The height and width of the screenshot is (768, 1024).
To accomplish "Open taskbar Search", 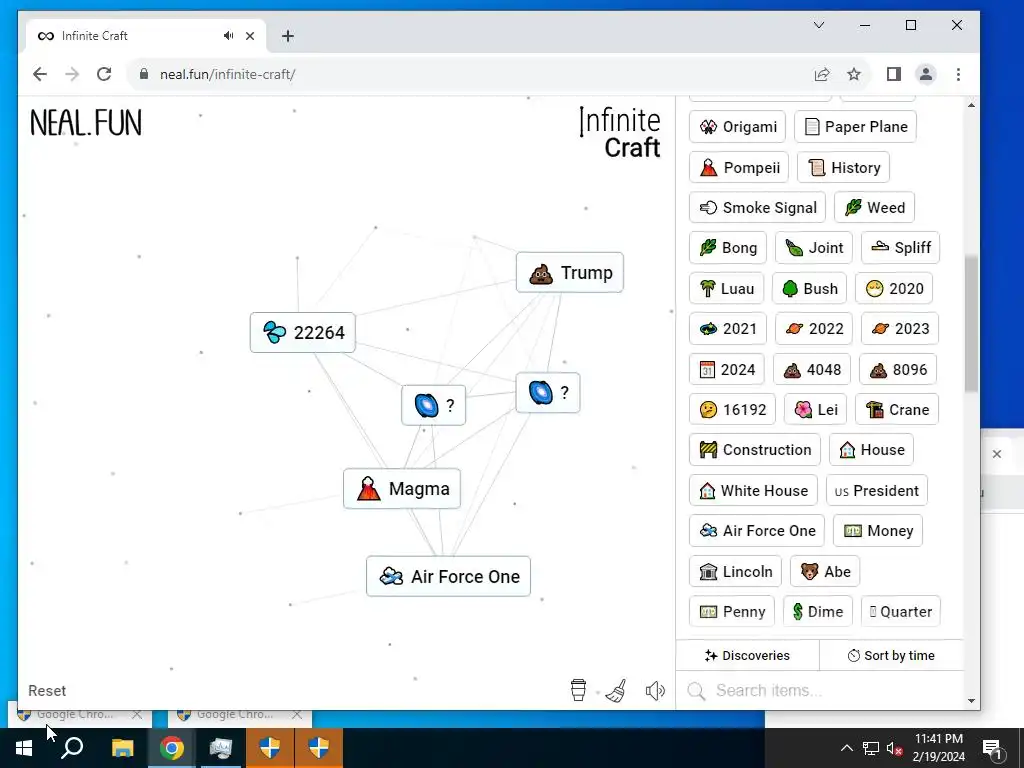I will pyautogui.click(x=72, y=748).
